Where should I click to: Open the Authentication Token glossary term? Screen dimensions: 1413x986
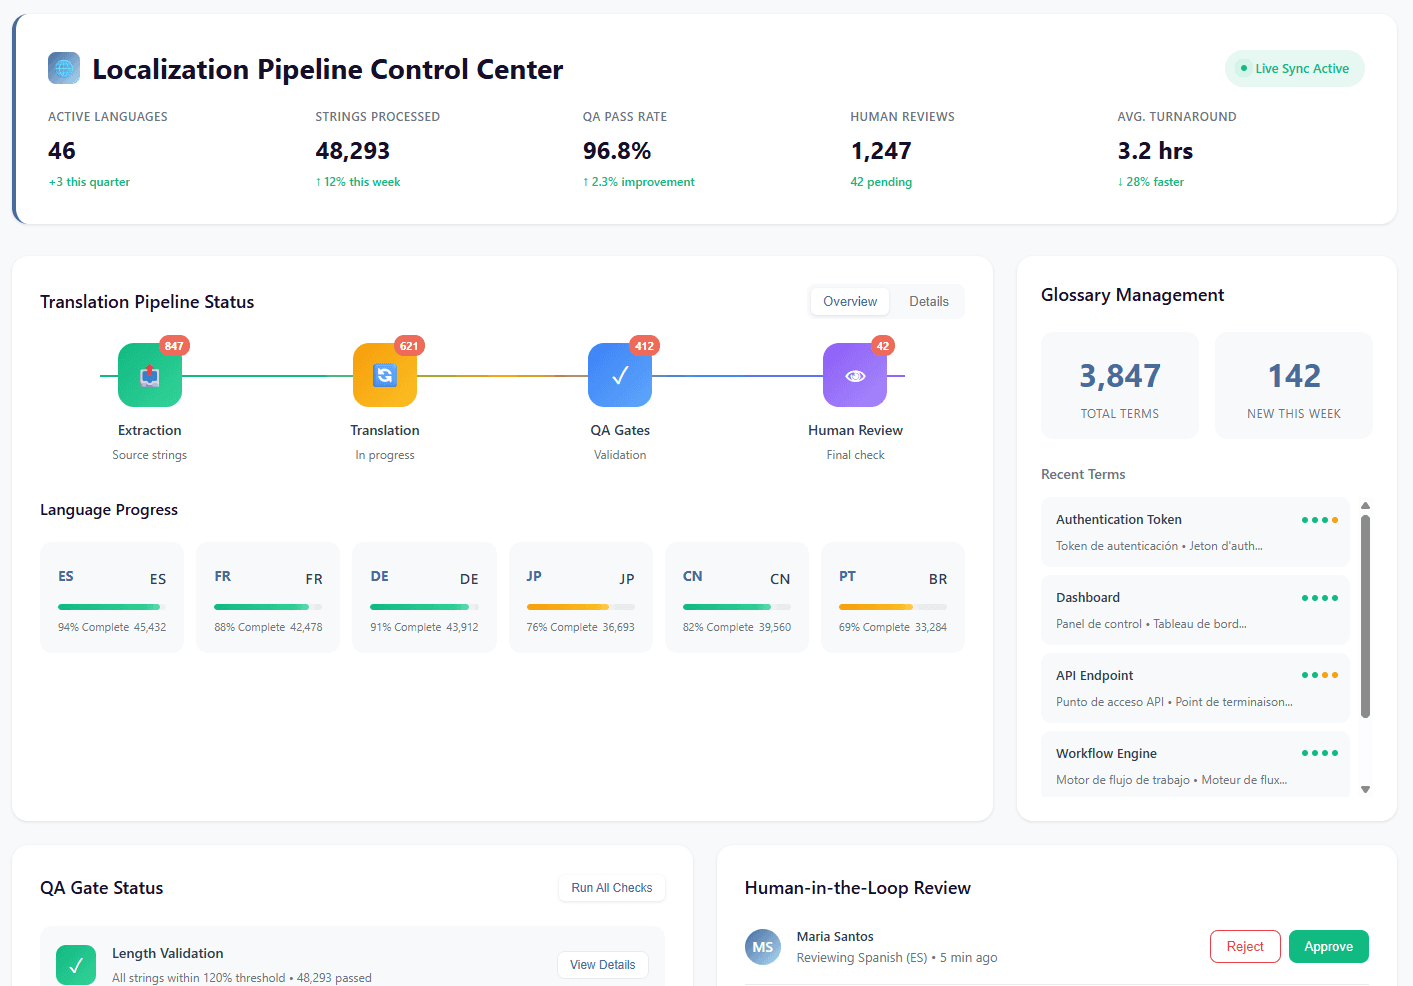[x=1195, y=532]
